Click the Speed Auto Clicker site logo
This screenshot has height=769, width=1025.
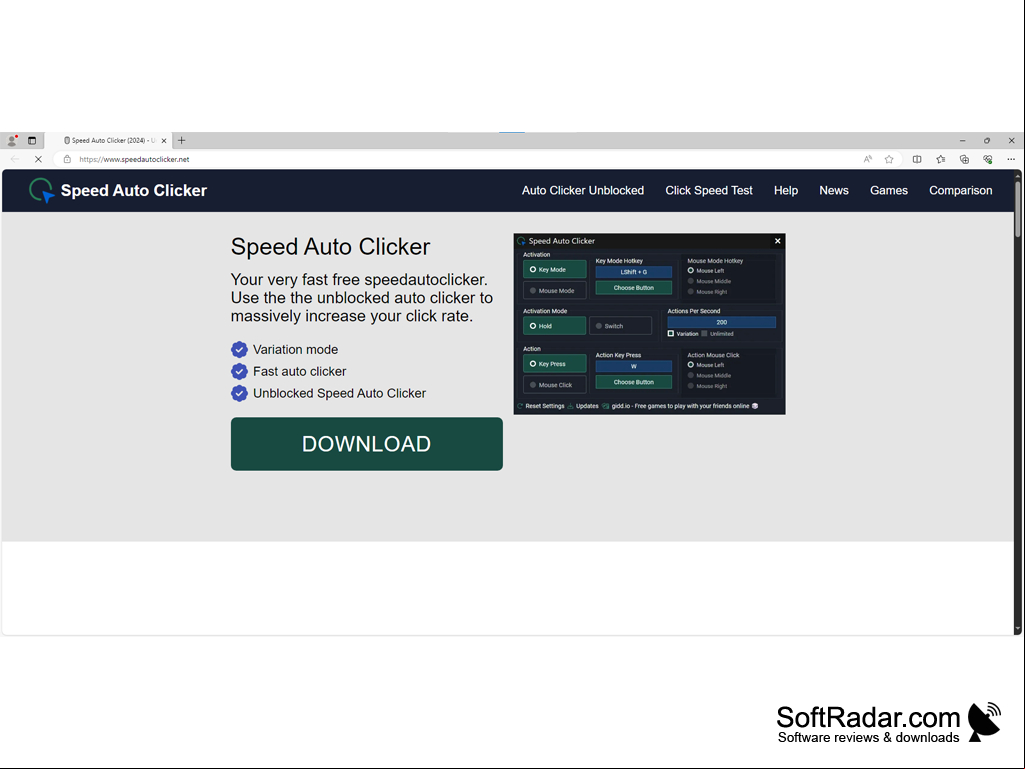41,190
